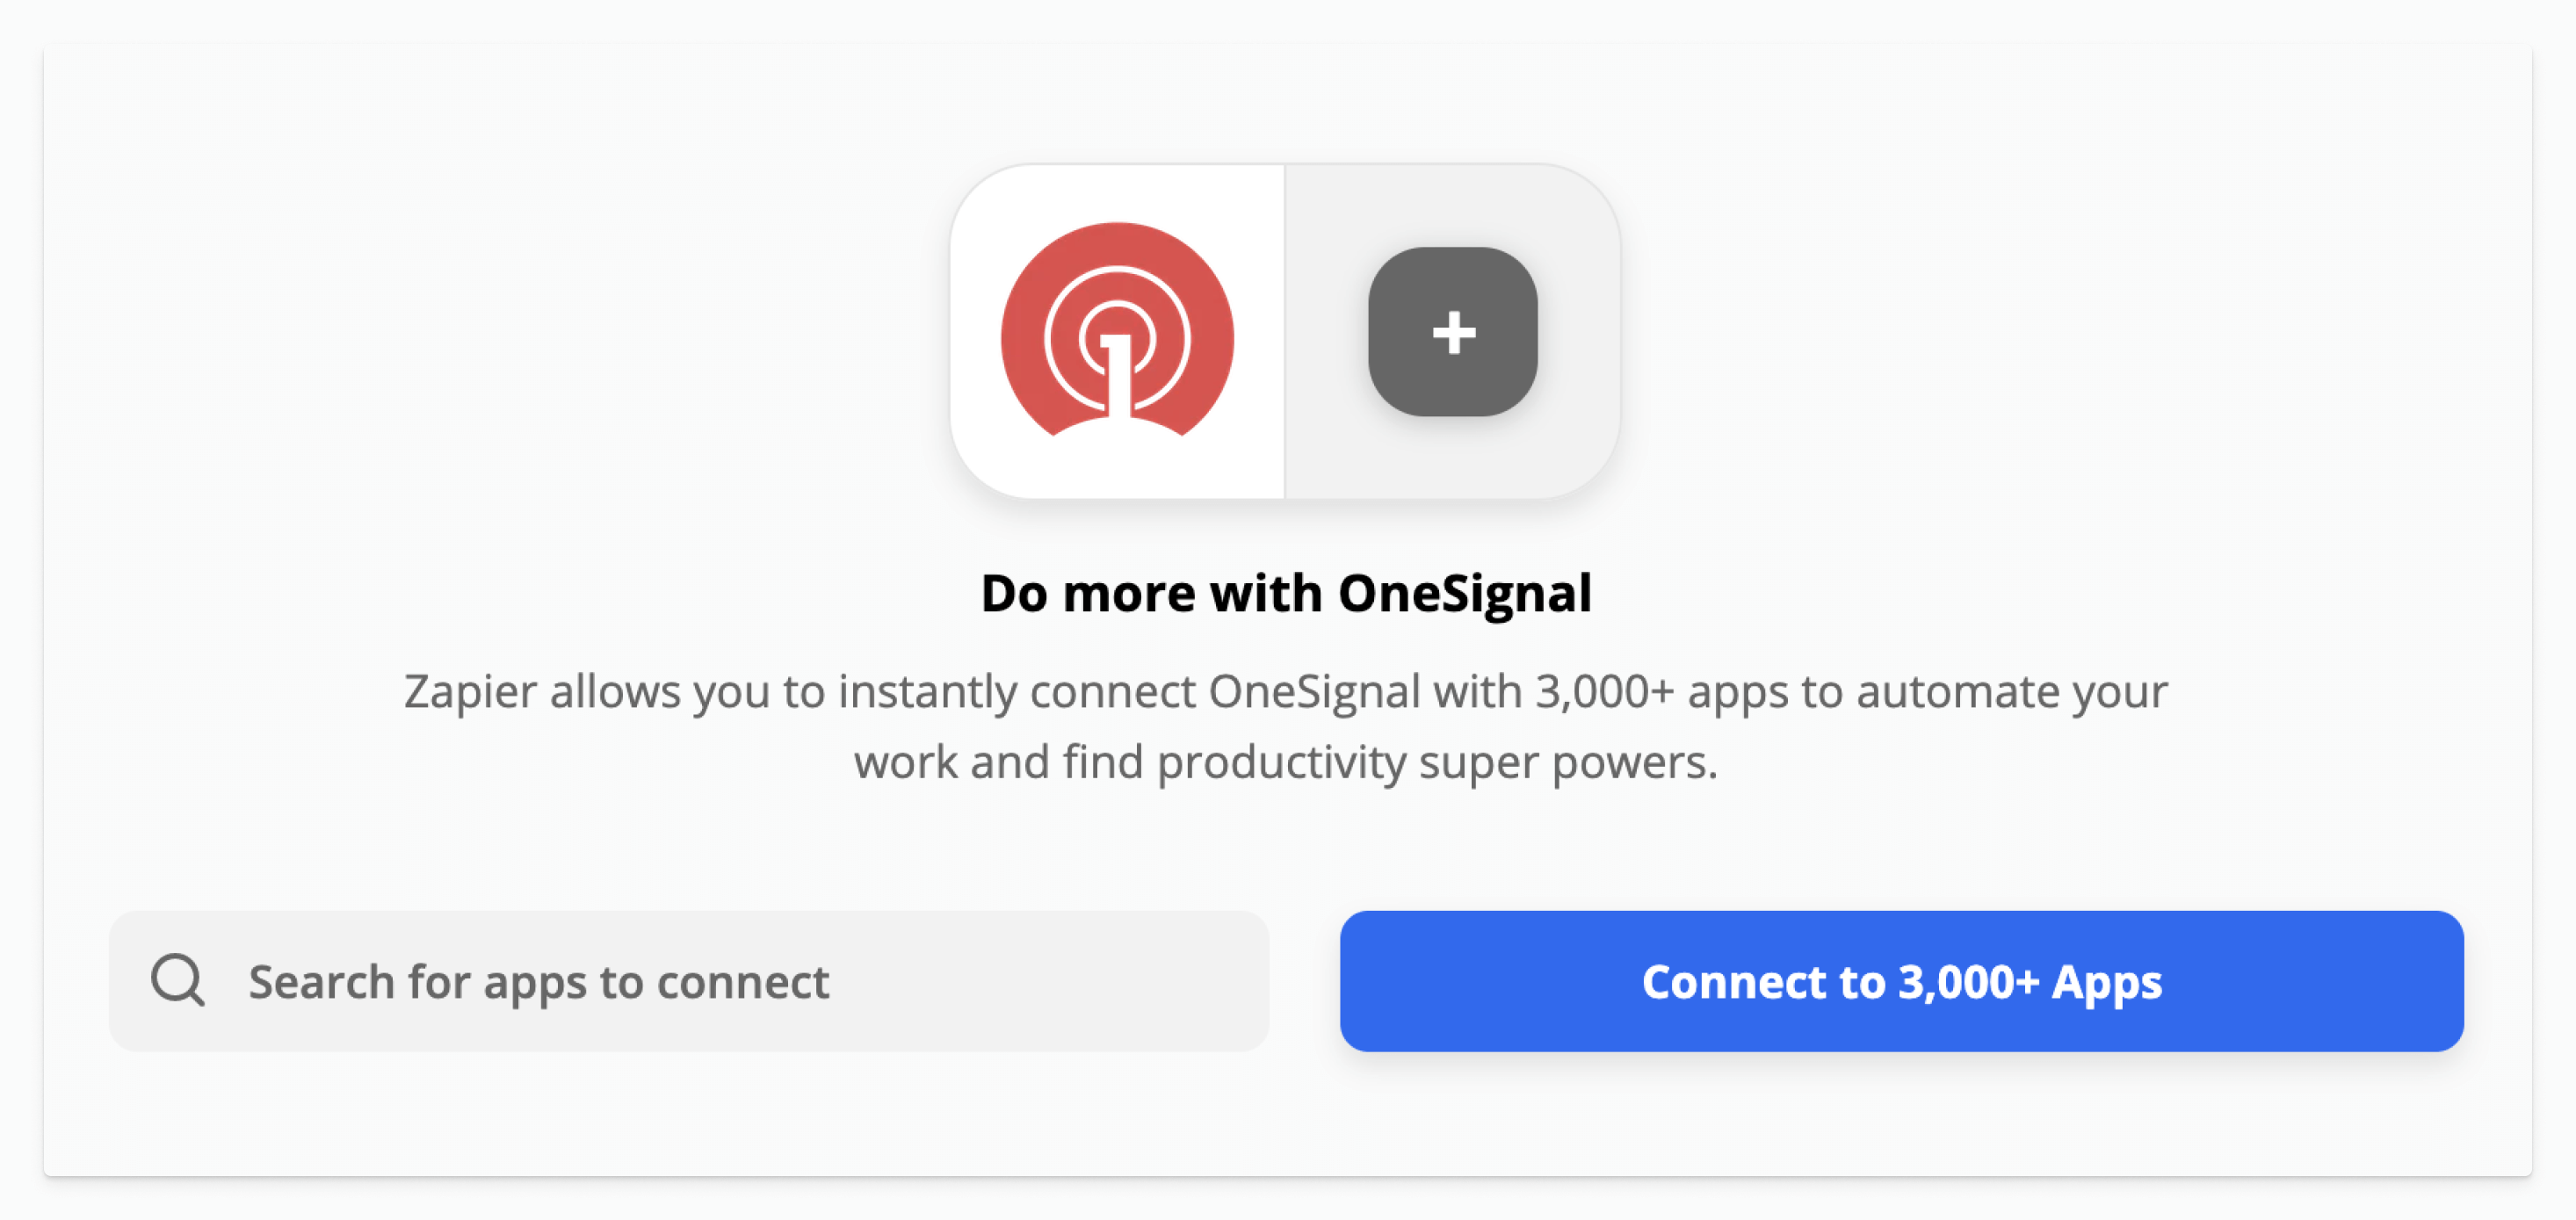Click the placeholder text in the search box
This screenshot has width=2576, height=1220.
tap(538, 982)
